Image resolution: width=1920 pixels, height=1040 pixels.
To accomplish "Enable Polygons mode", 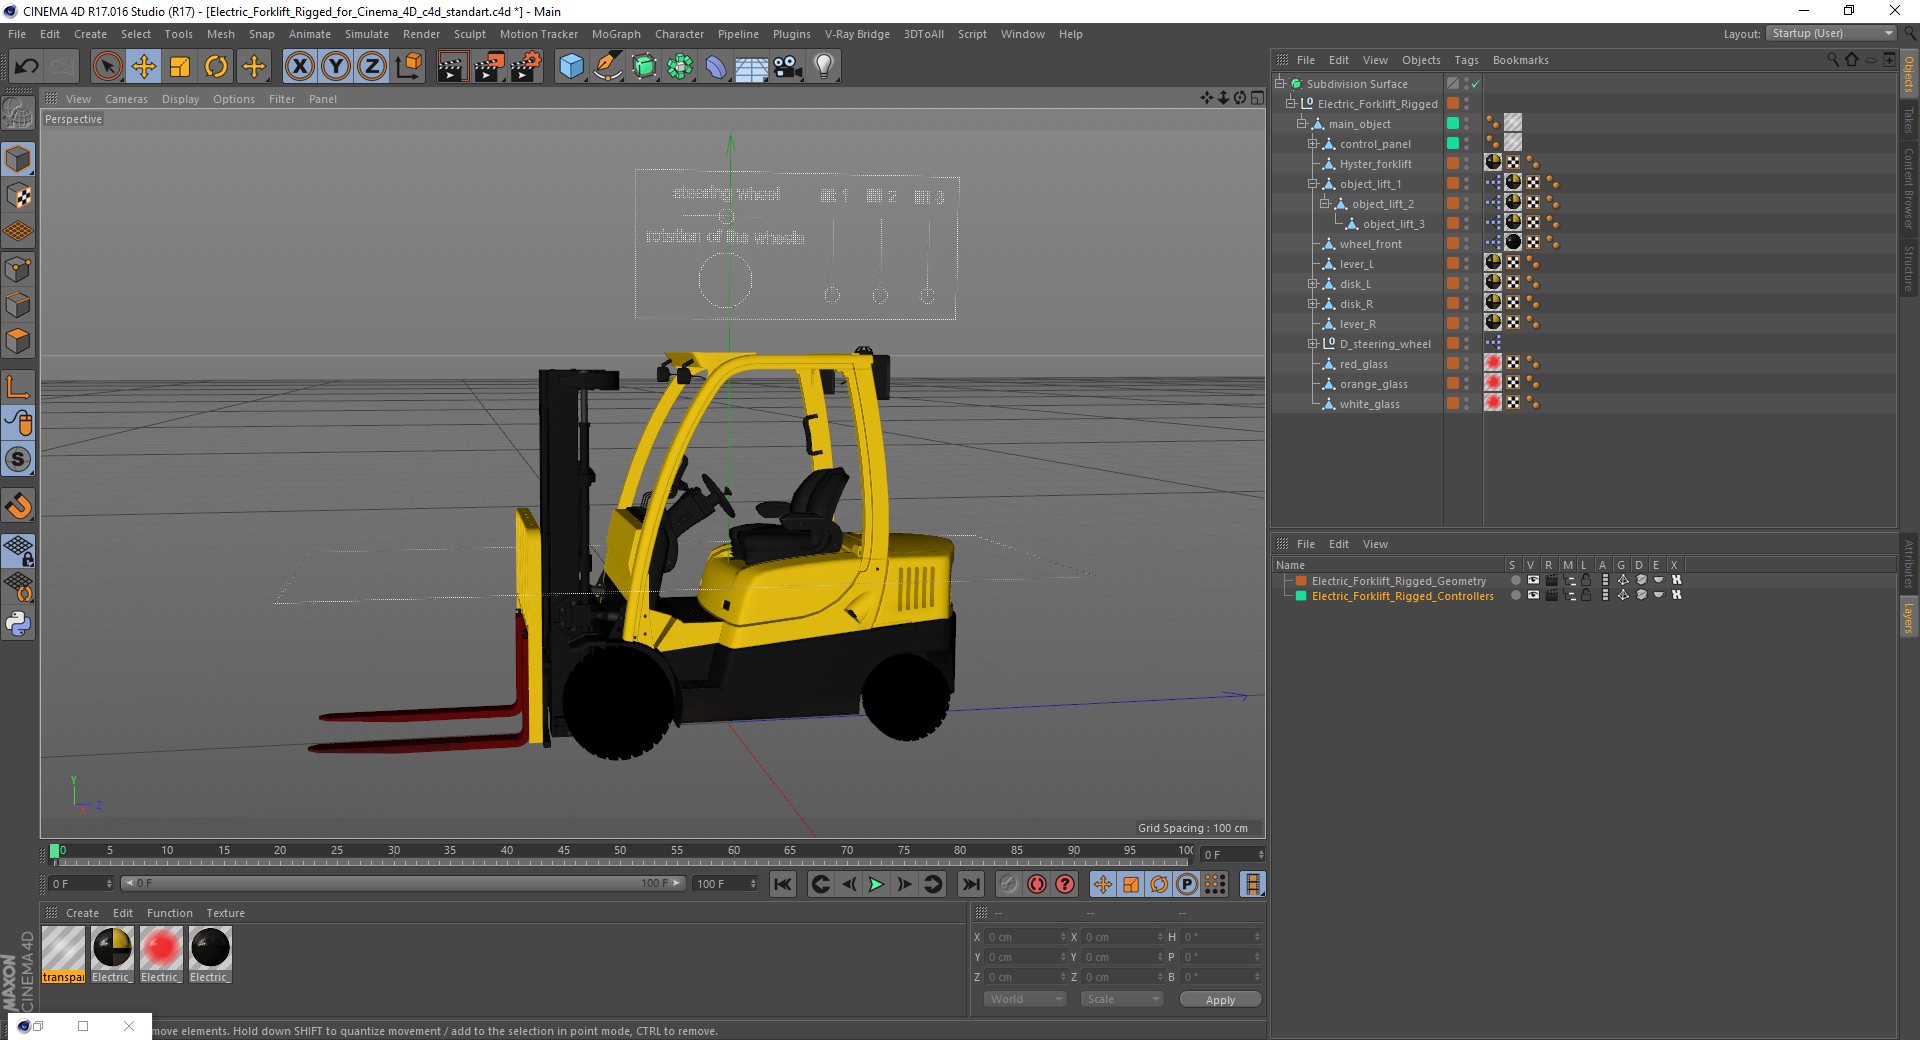I will tap(18, 341).
